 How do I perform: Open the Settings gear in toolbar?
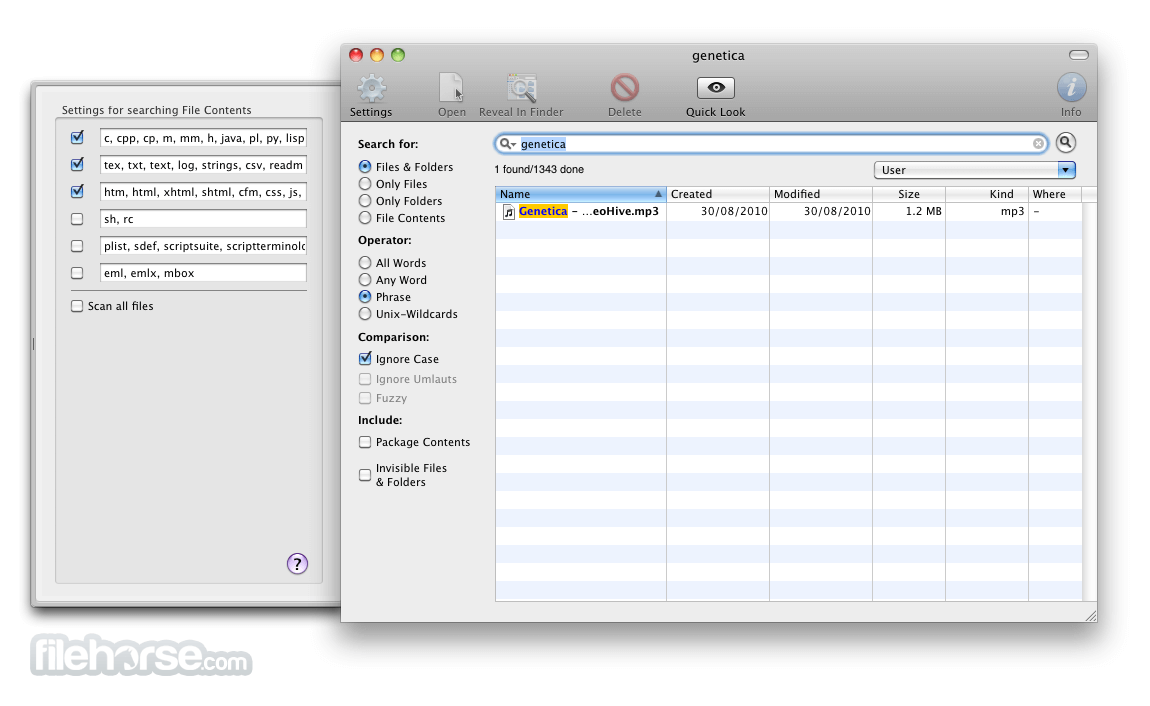[371, 88]
